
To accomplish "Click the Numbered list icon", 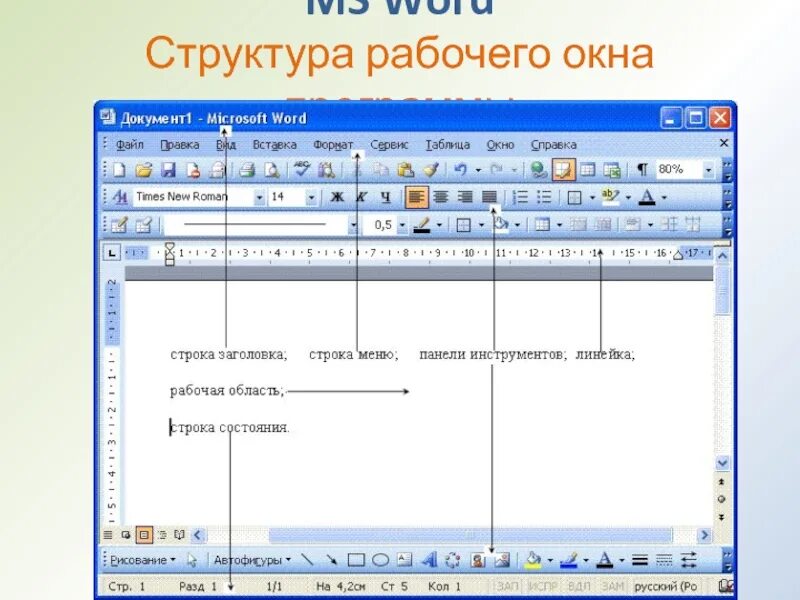I will [x=520, y=197].
